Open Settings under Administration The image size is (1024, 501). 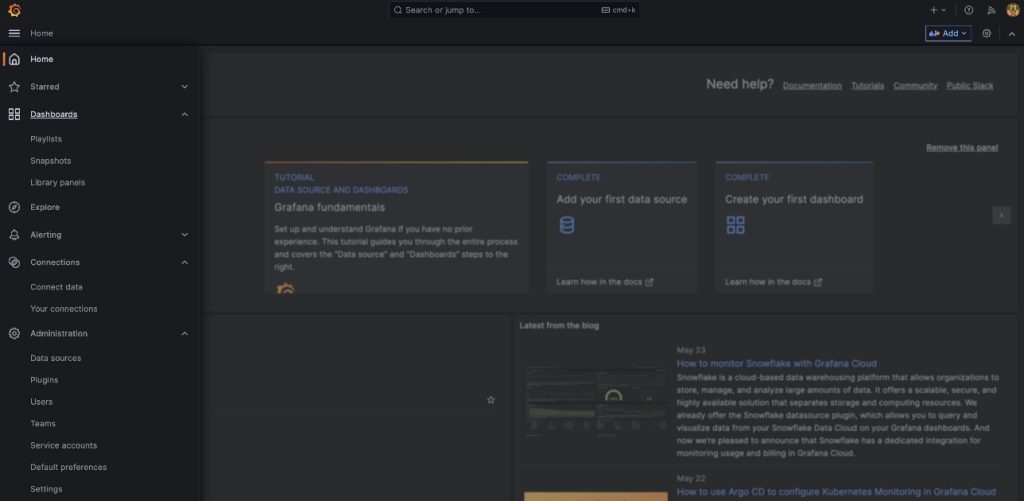click(x=46, y=489)
